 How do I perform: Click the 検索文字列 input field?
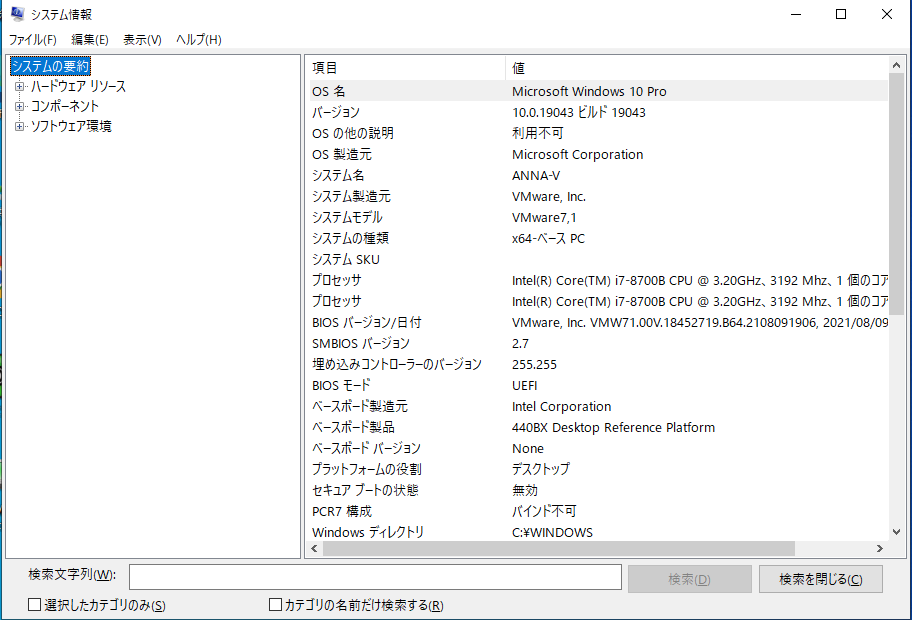tap(375, 577)
